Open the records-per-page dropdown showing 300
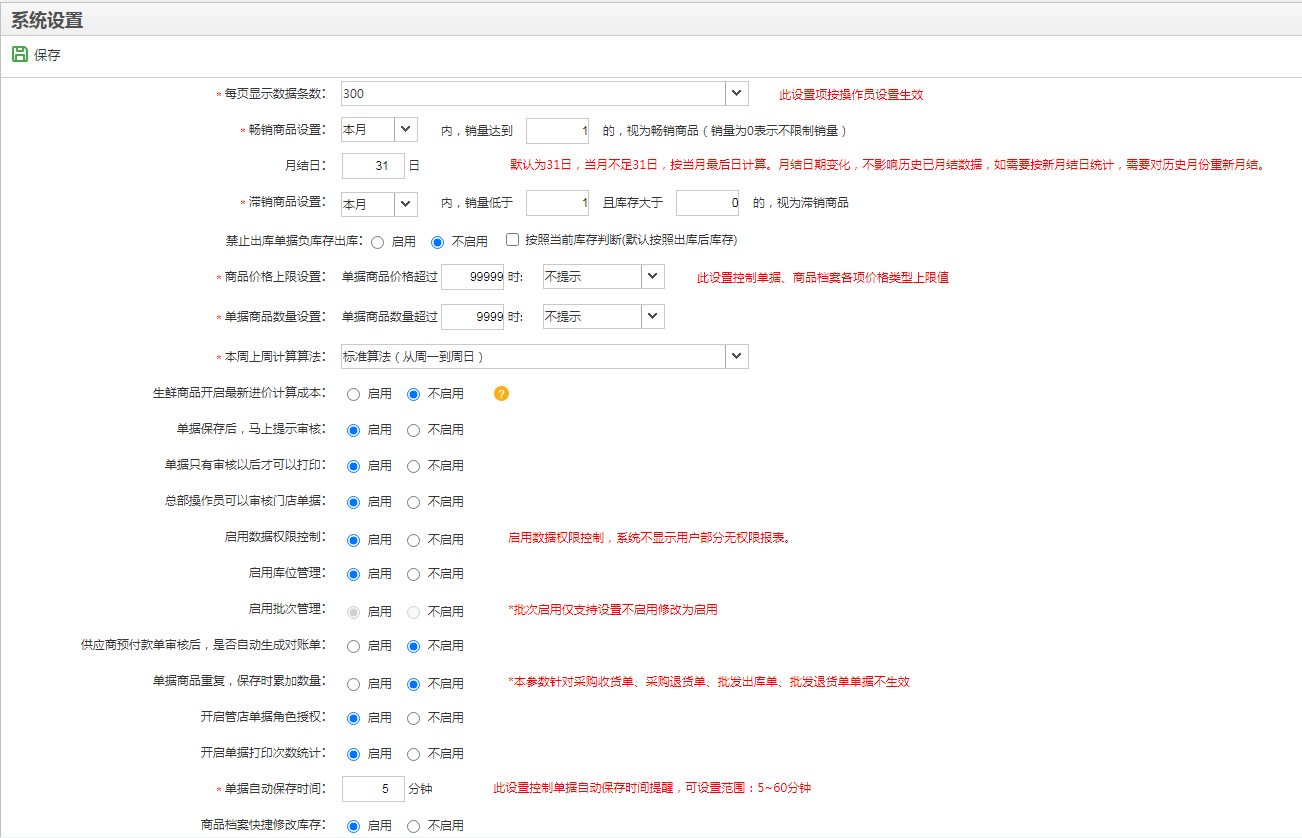 [x=737, y=93]
